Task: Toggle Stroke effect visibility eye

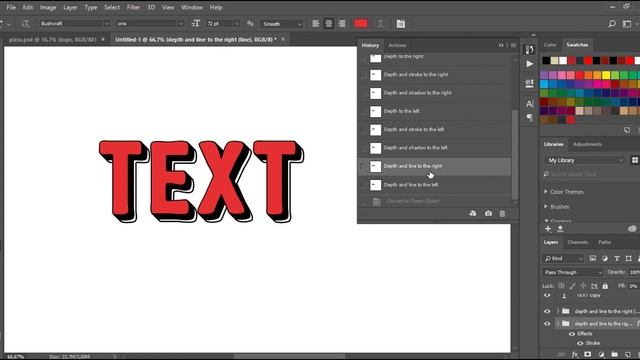Action: pos(580,343)
